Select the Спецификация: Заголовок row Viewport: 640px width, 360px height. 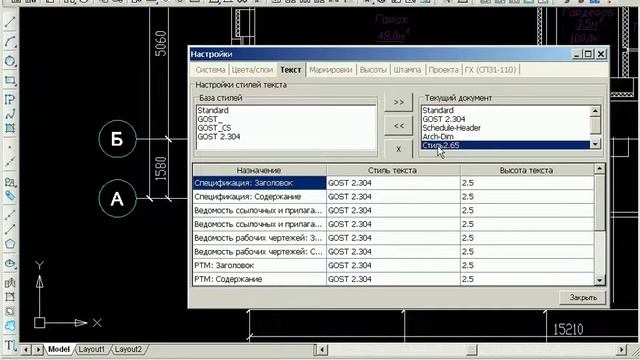pyautogui.click(x=259, y=183)
